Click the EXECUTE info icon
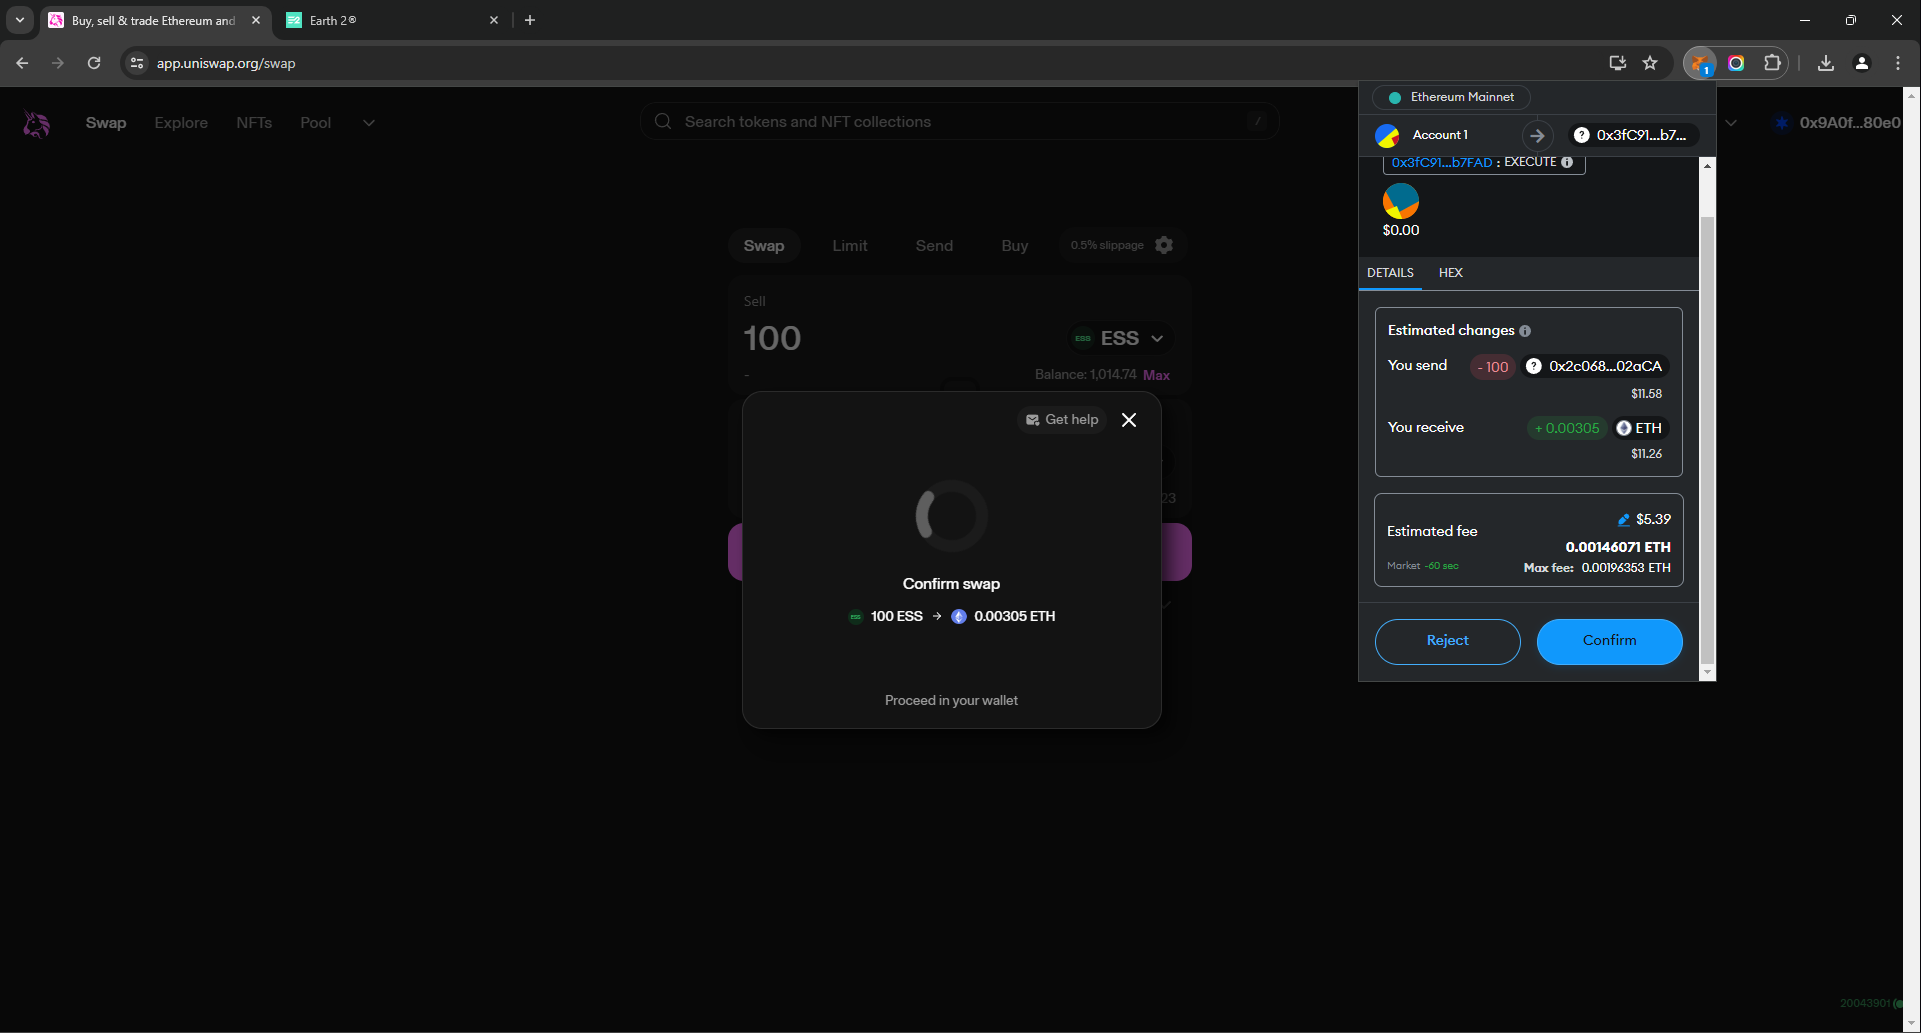Image resolution: width=1921 pixels, height=1033 pixels. point(1567,162)
